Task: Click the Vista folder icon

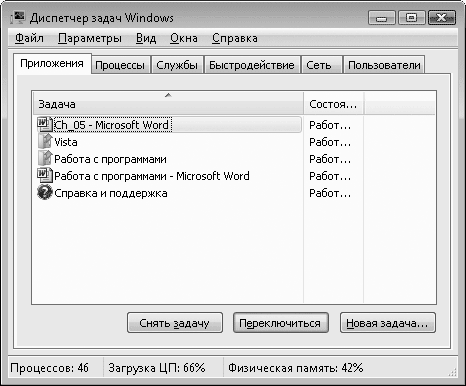Action: tap(45, 142)
